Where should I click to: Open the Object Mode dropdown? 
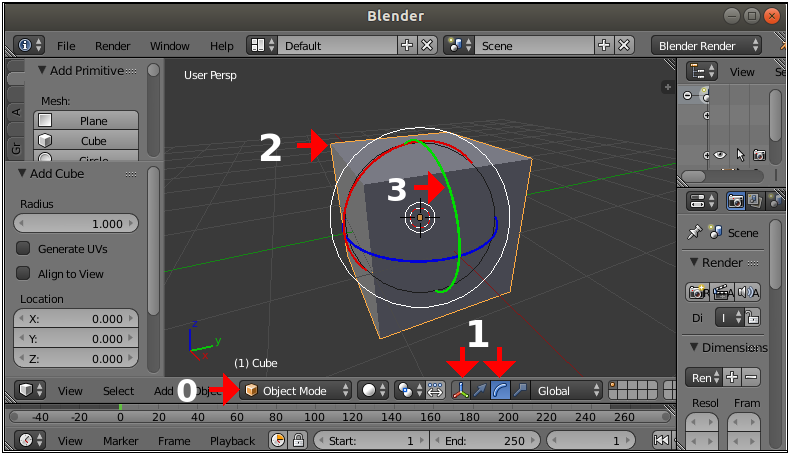point(295,391)
